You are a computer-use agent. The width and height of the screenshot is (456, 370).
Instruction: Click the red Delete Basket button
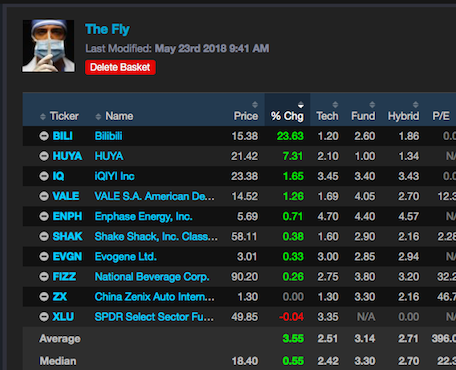[x=120, y=67]
